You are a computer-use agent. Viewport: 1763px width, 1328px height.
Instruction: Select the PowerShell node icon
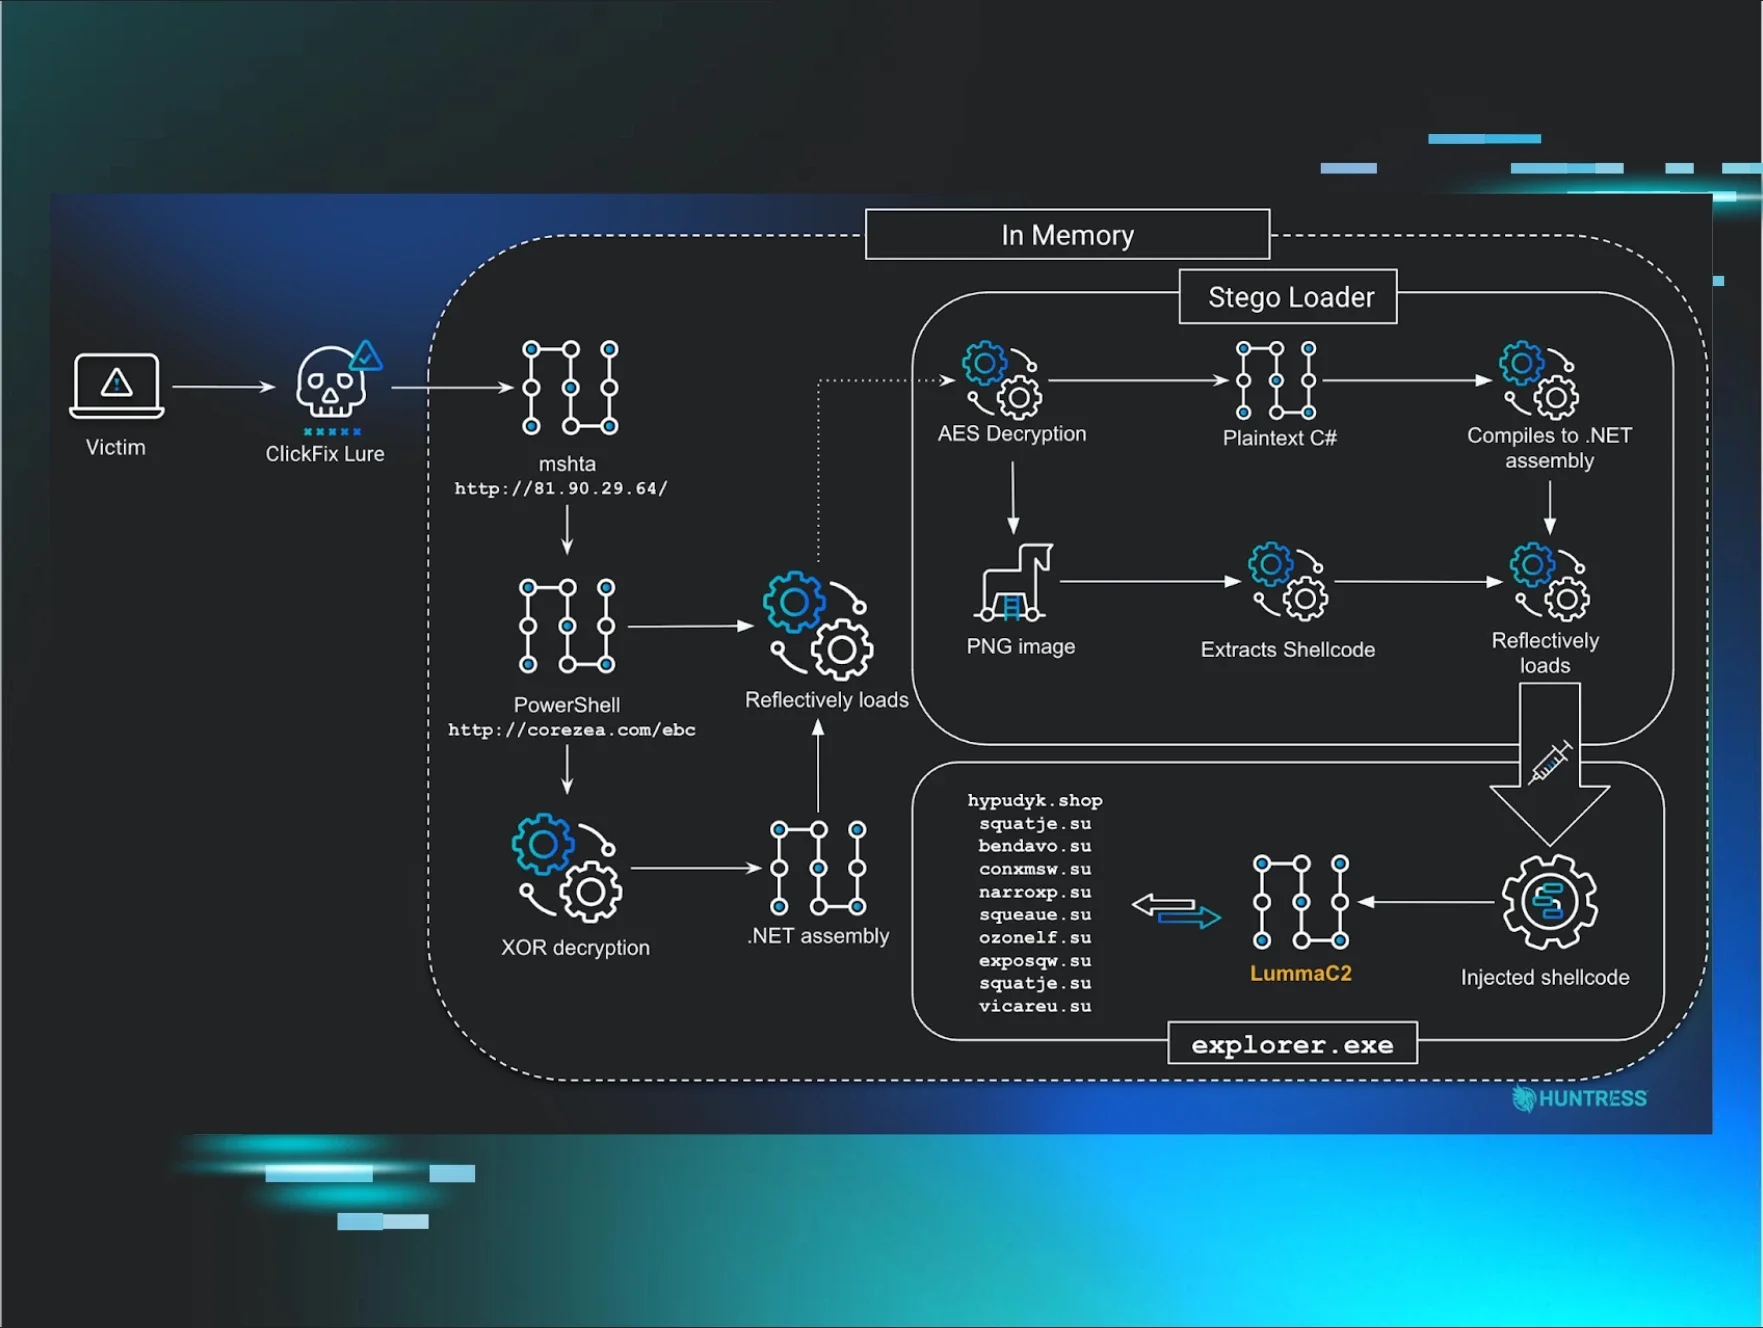566,626
